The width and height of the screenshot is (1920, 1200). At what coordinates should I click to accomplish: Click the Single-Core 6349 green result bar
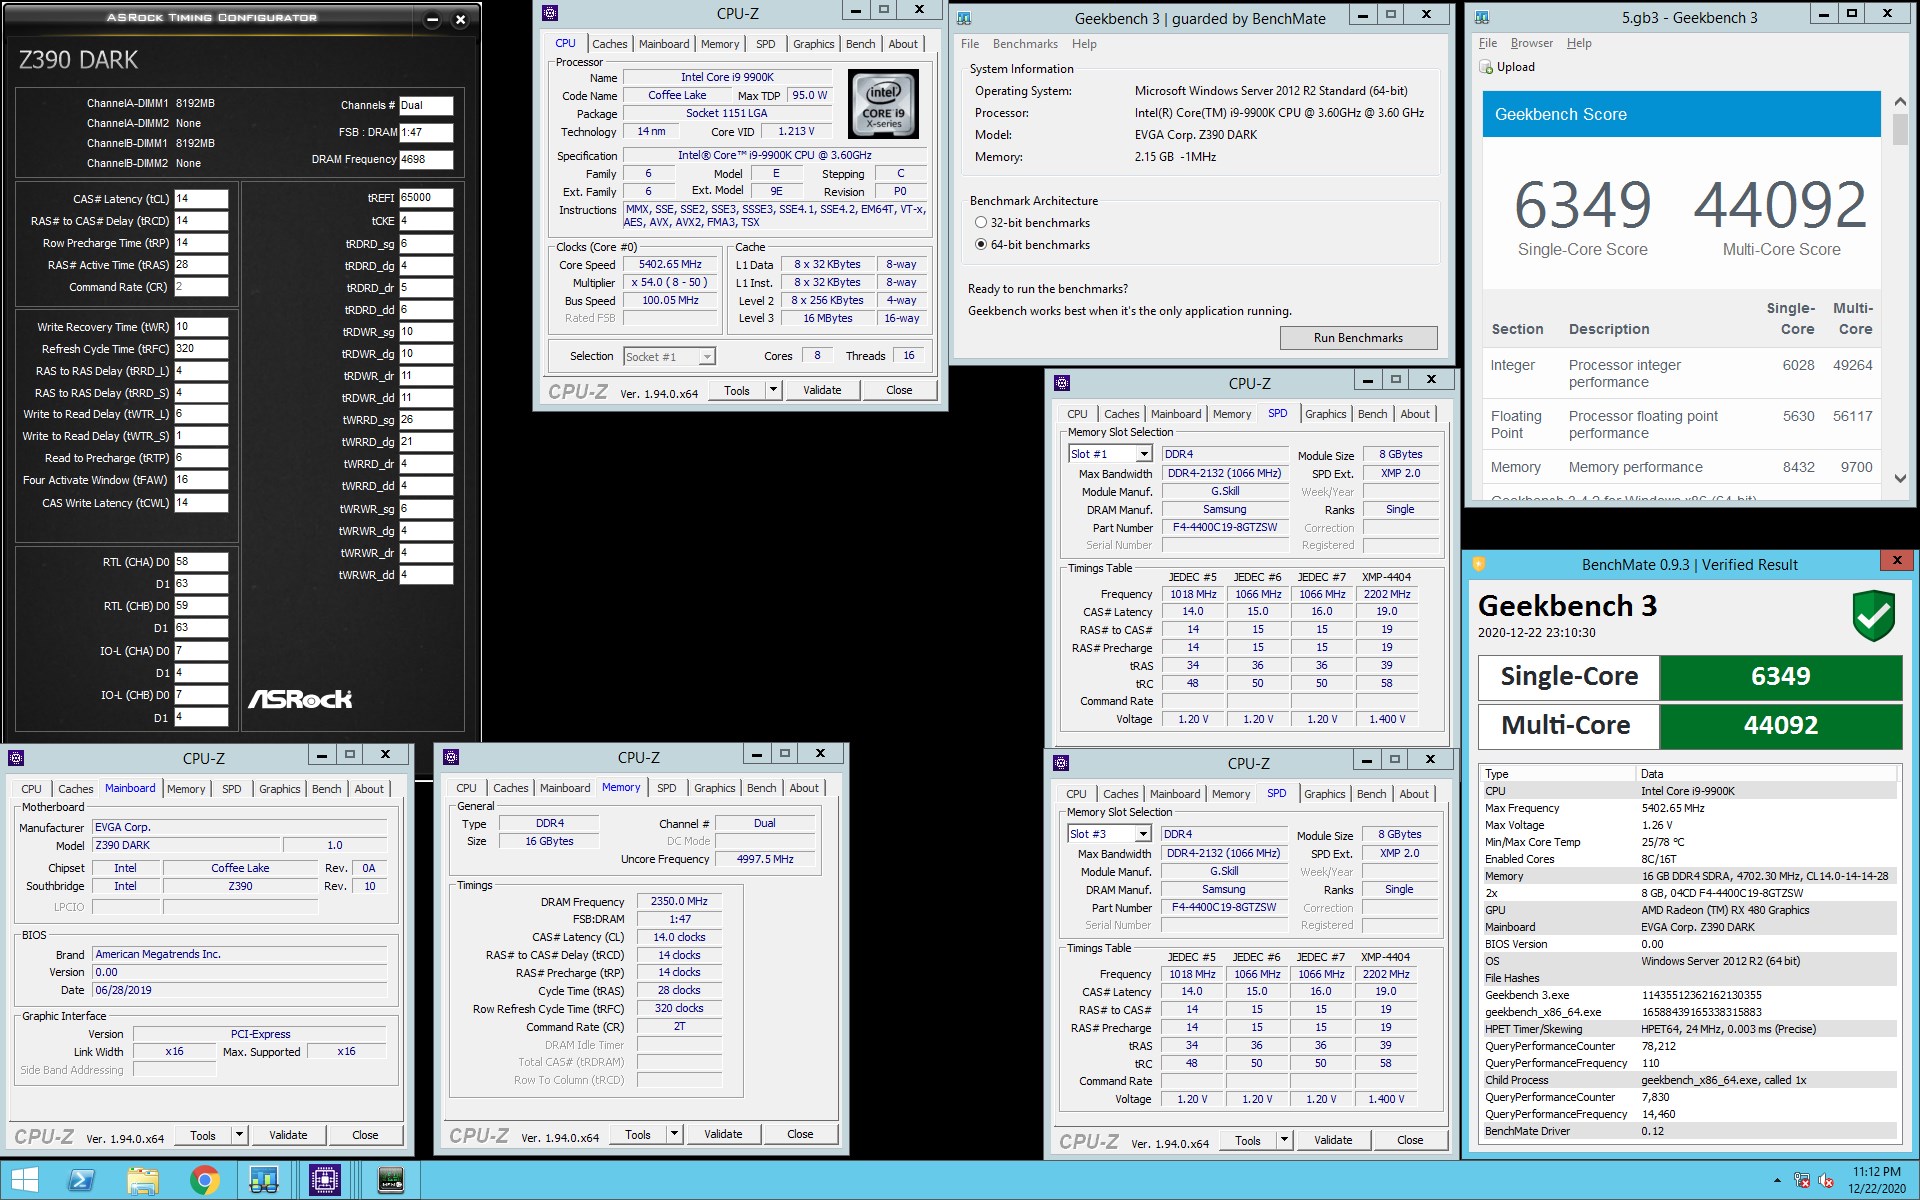click(1780, 677)
